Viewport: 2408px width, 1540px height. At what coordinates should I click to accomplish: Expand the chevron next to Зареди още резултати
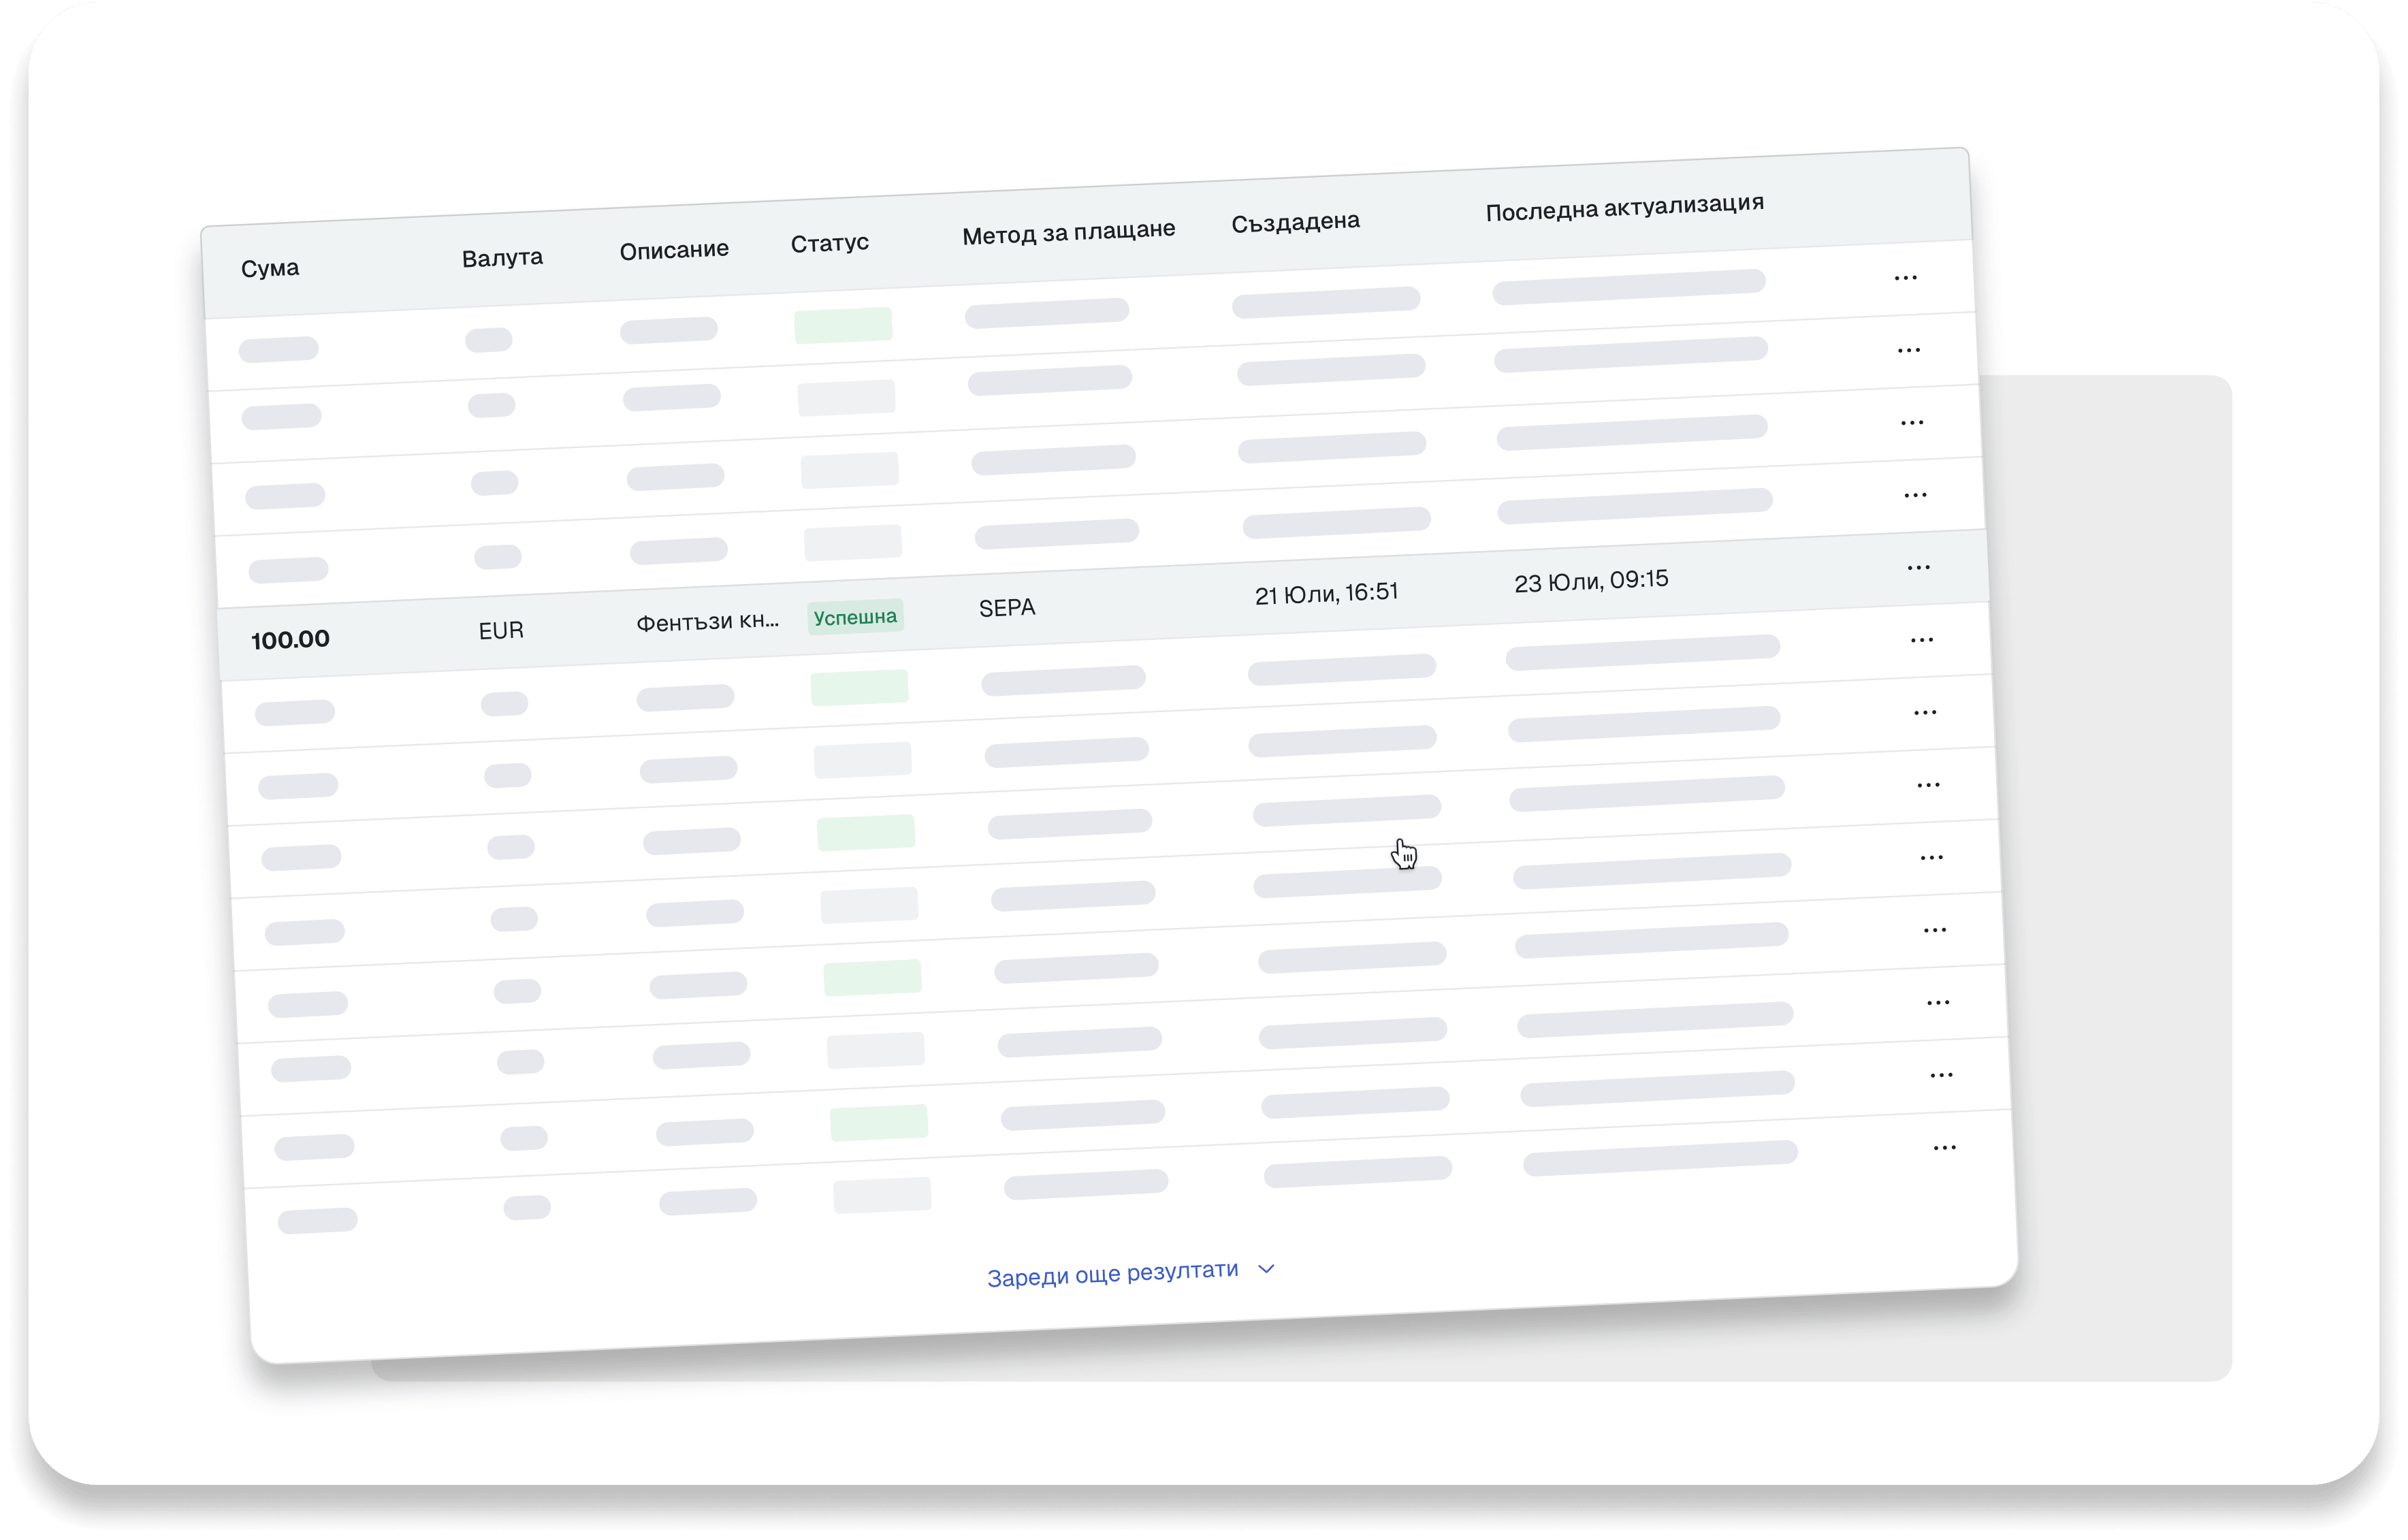[x=1266, y=1269]
